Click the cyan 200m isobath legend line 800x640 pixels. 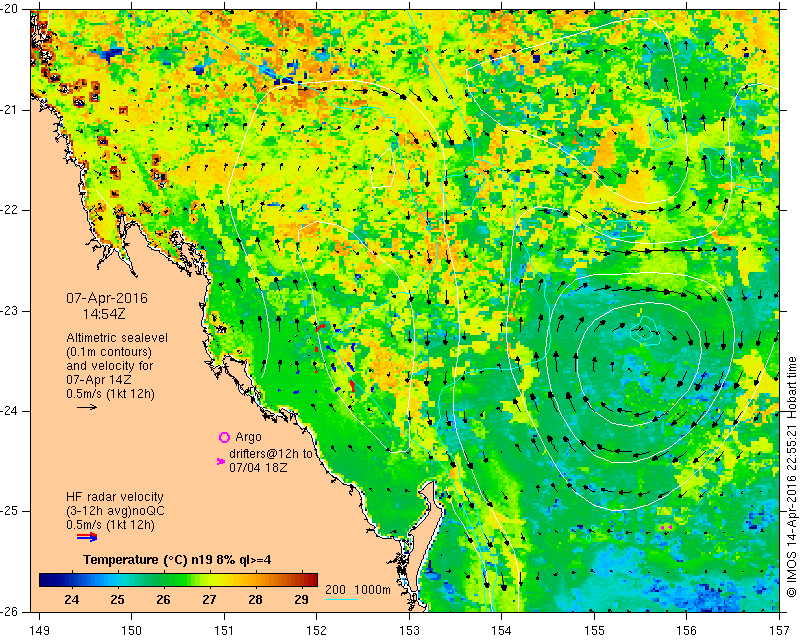coord(341,599)
